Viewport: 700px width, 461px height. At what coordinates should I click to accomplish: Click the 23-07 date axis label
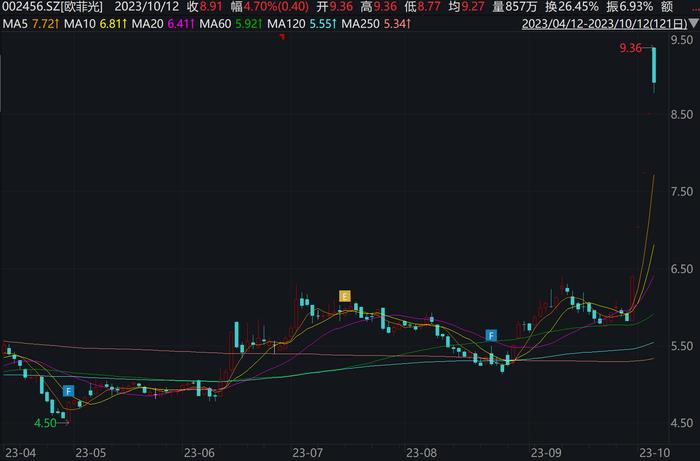[x=308, y=453]
